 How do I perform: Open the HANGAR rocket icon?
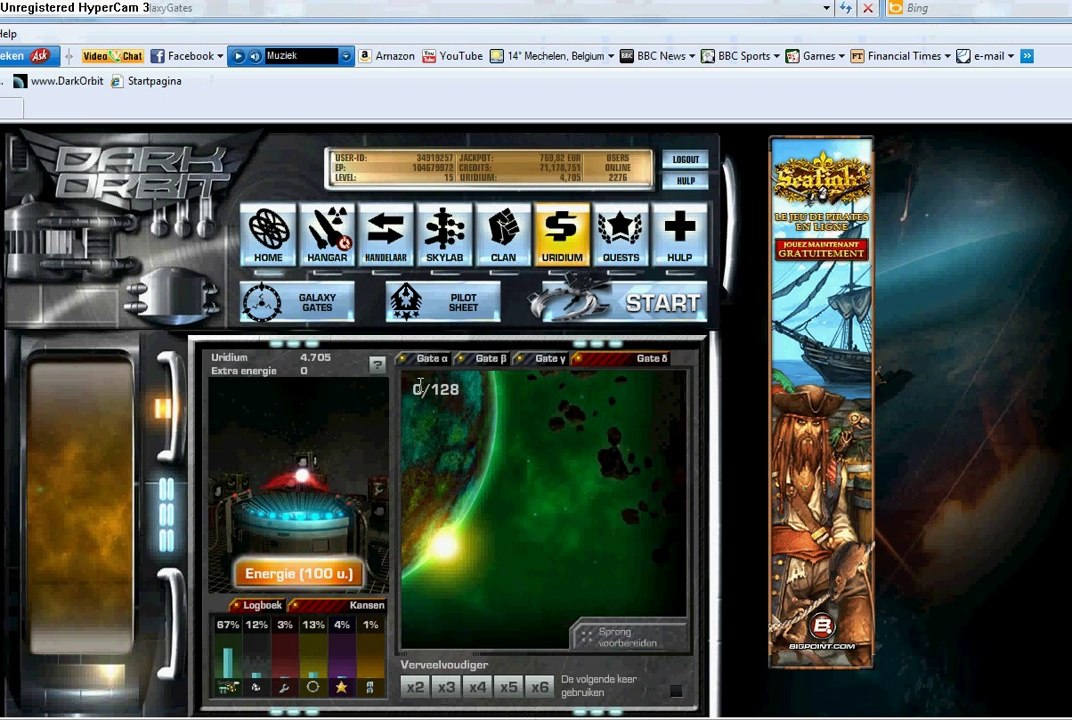click(x=327, y=235)
